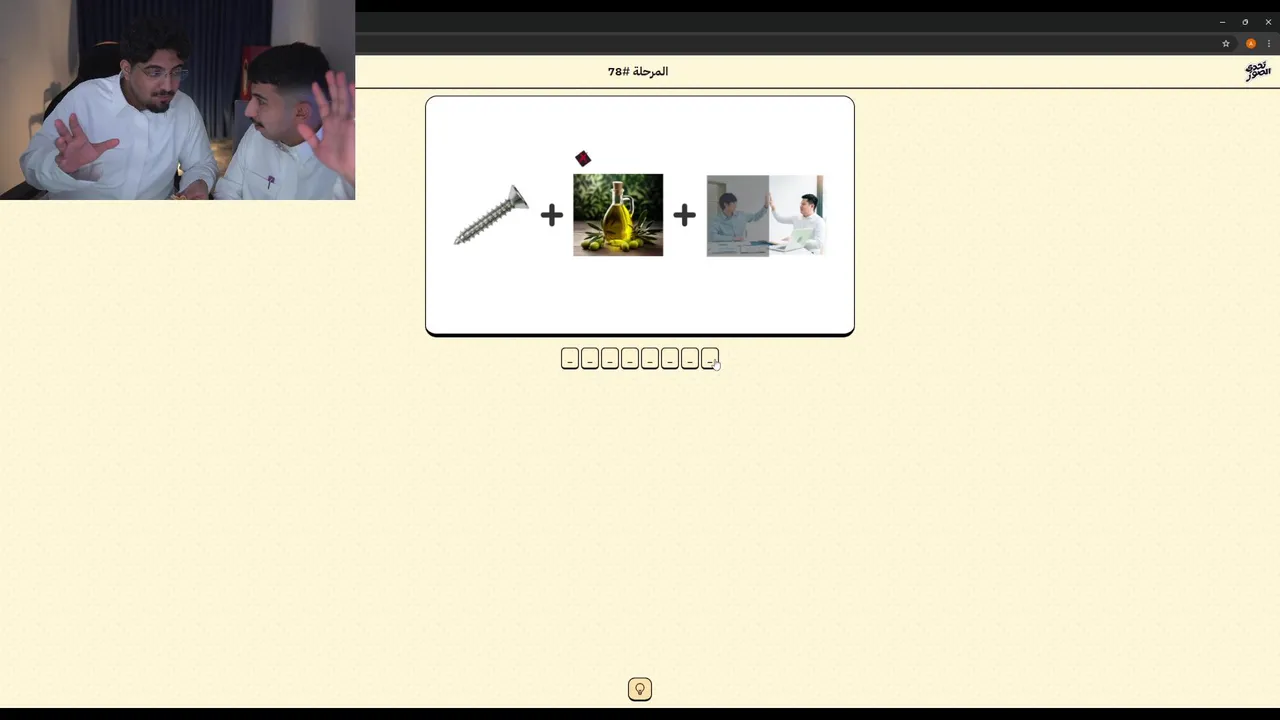The image size is (1280, 720).
Task: Minimize the browser window
Action: pyautogui.click(x=1222, y=22)
